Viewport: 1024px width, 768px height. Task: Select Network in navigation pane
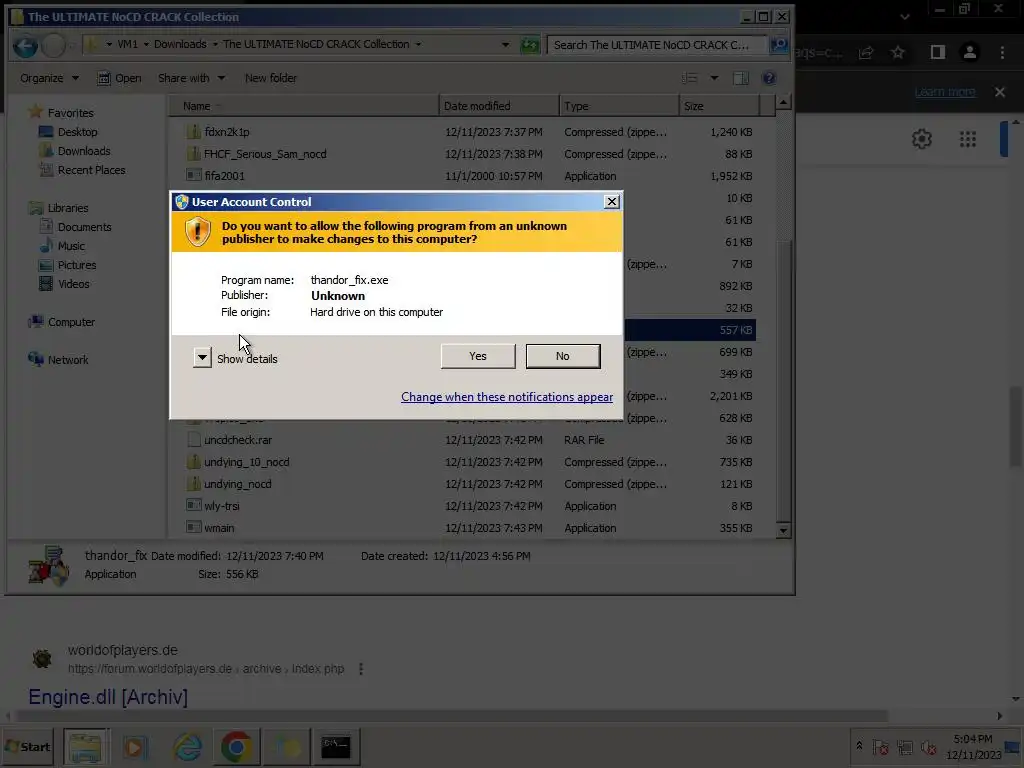pyautogui.click(x=58, y=360)
